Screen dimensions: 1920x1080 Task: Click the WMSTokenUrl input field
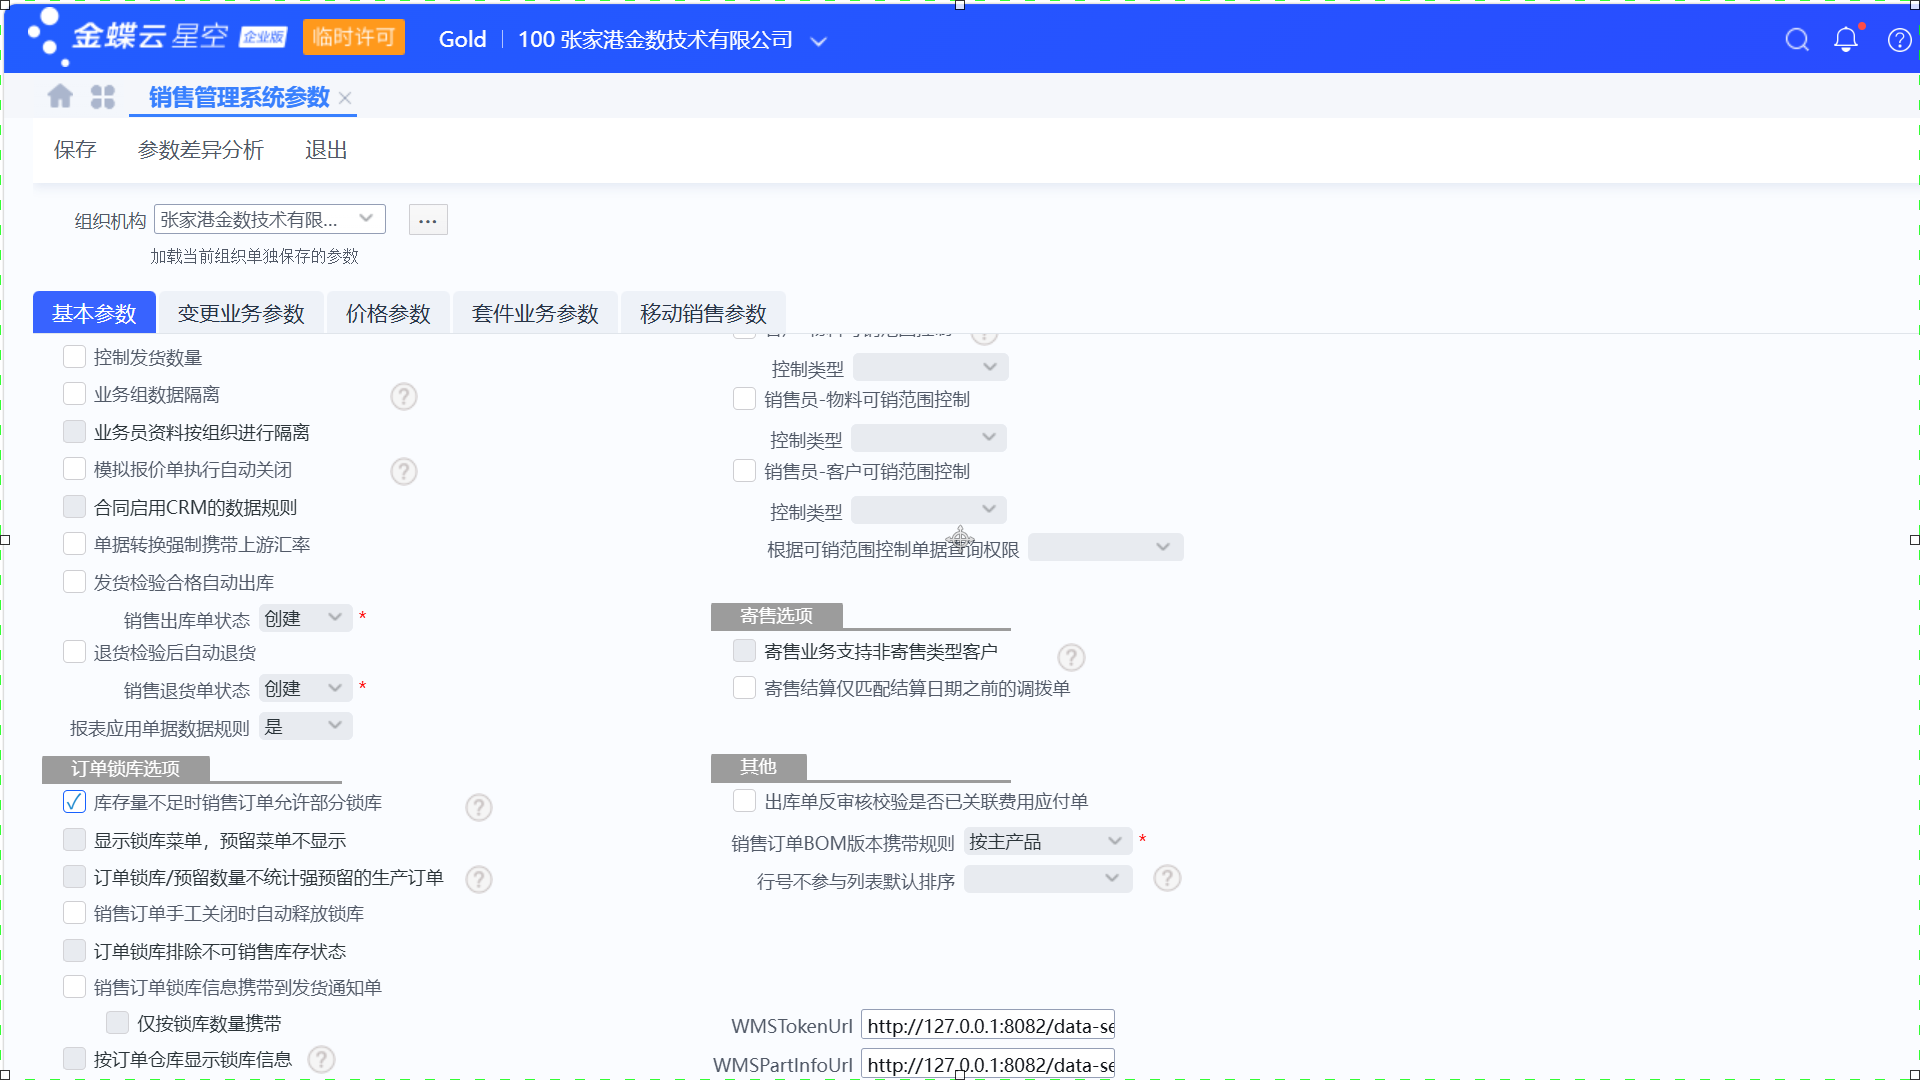(988, 1025)
